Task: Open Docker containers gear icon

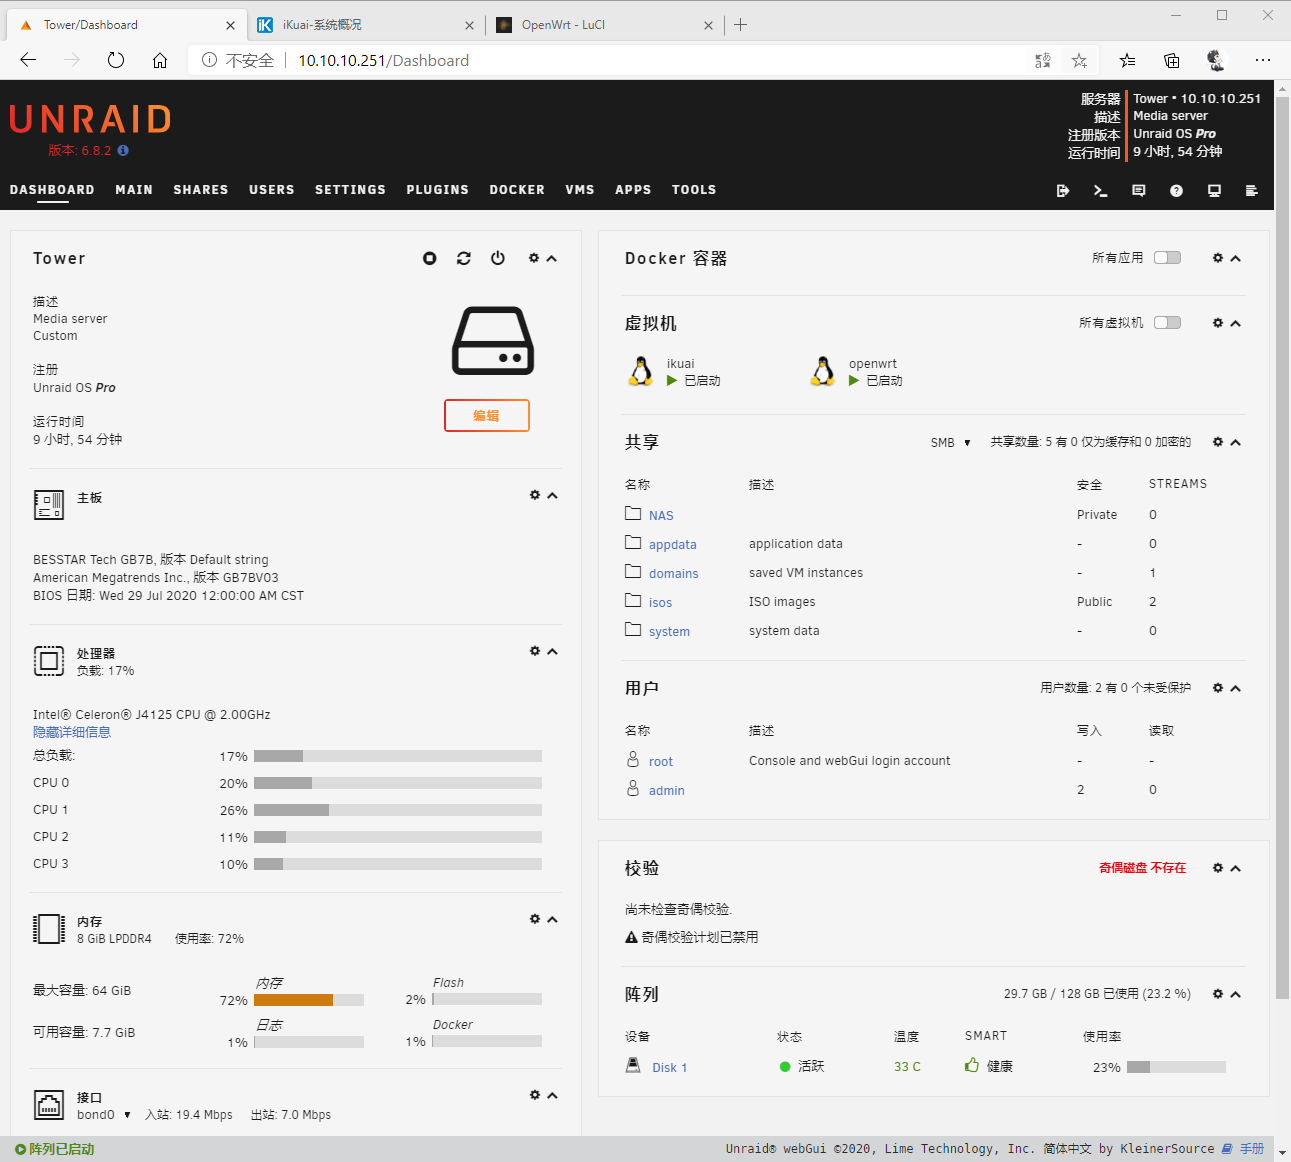Action: pos(1218,258)
